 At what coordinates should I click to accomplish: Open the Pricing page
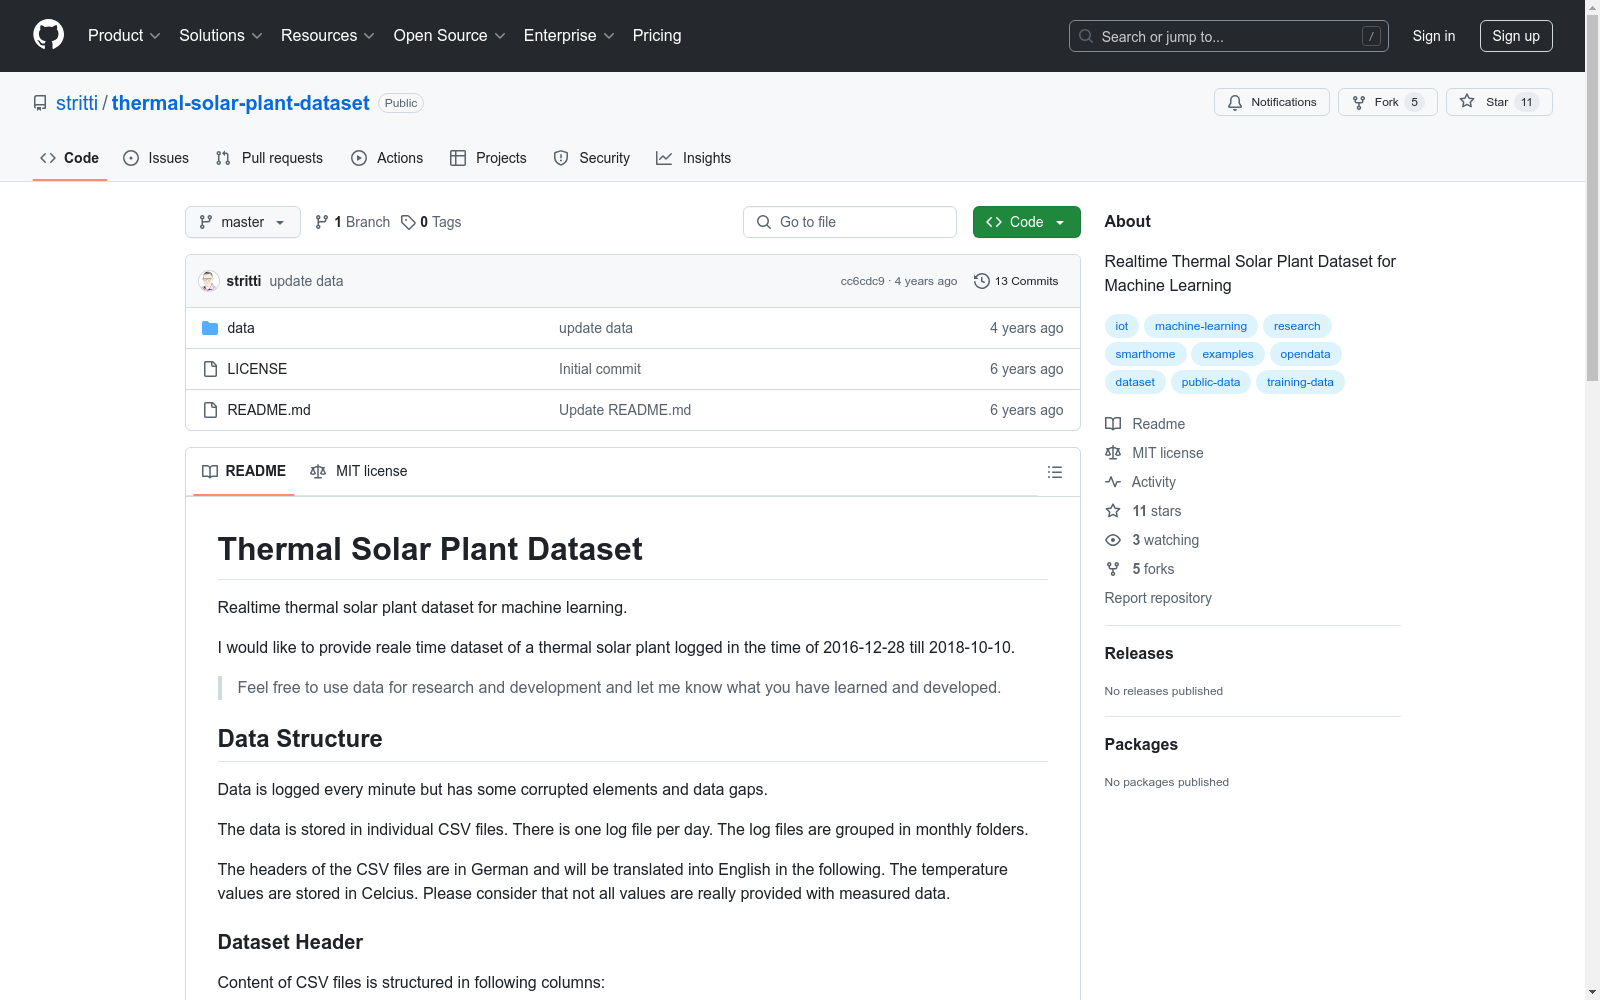[657, 36]
